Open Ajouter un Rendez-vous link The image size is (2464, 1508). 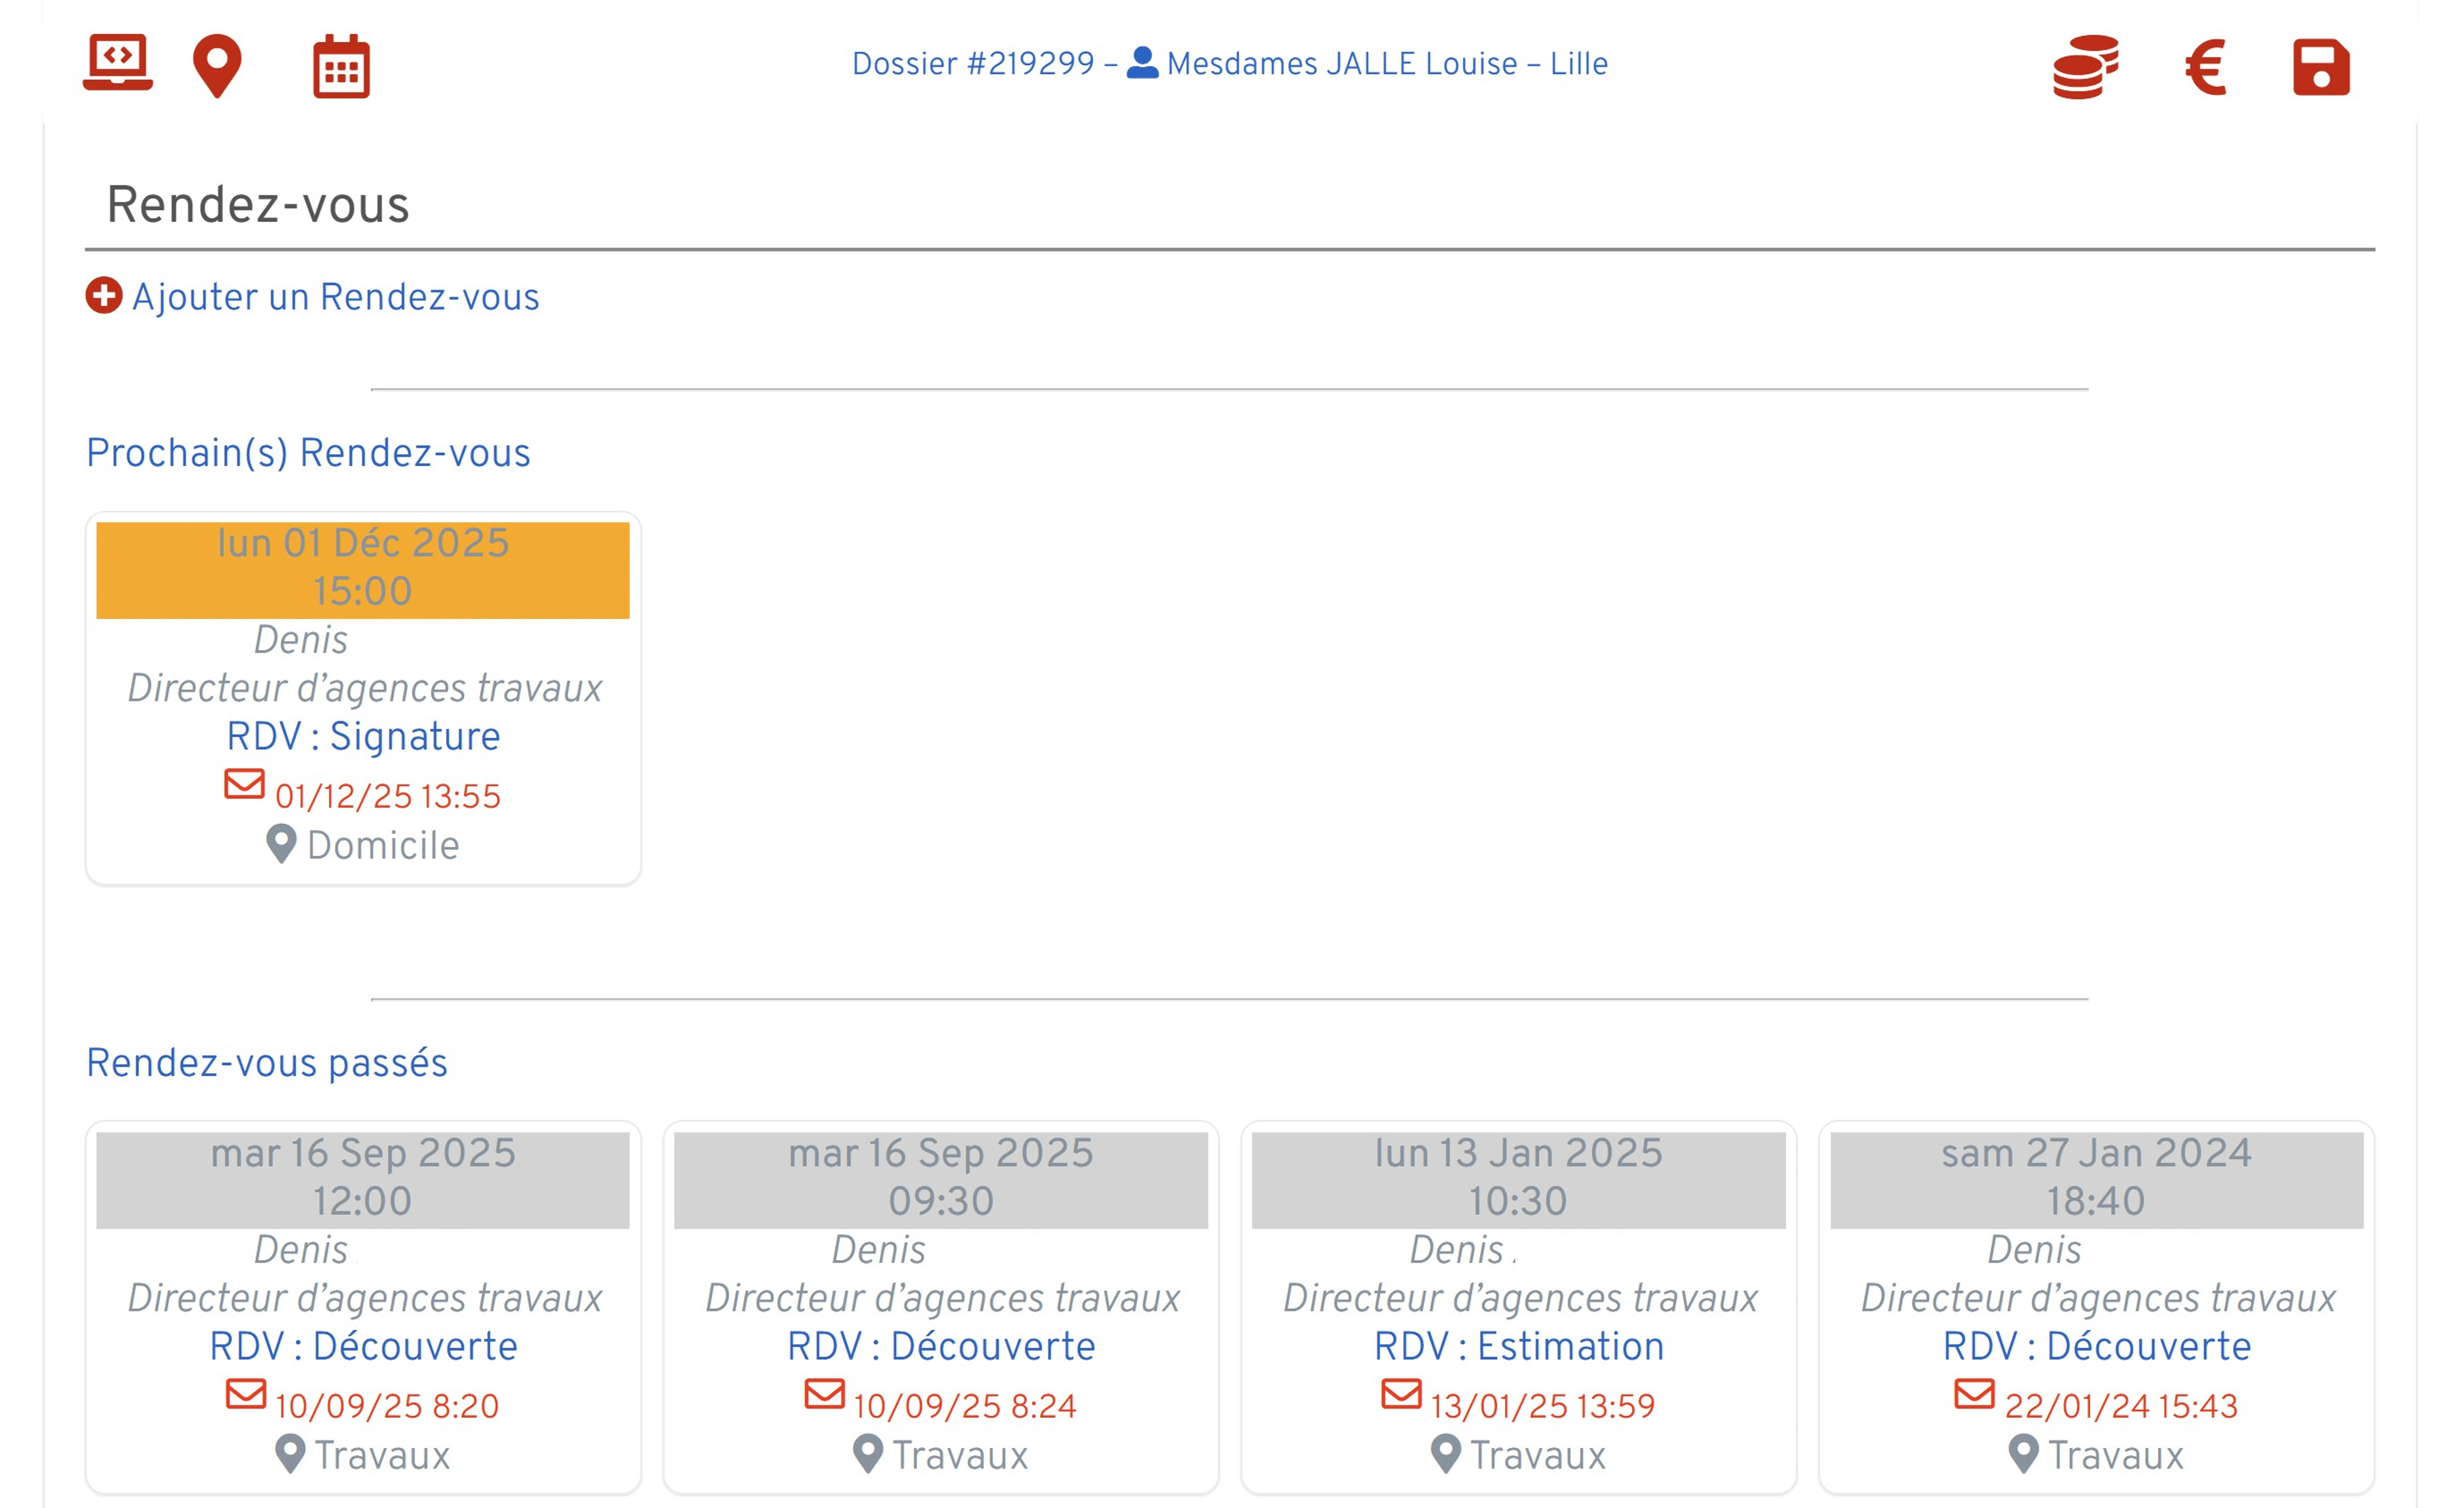[x=336, y=297]
